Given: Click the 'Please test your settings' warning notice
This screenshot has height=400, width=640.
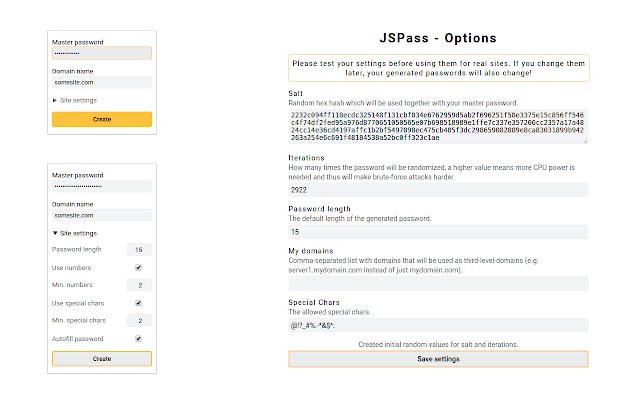Looking at the screenshot, I should pyautogui.click(x=438, y=68).
